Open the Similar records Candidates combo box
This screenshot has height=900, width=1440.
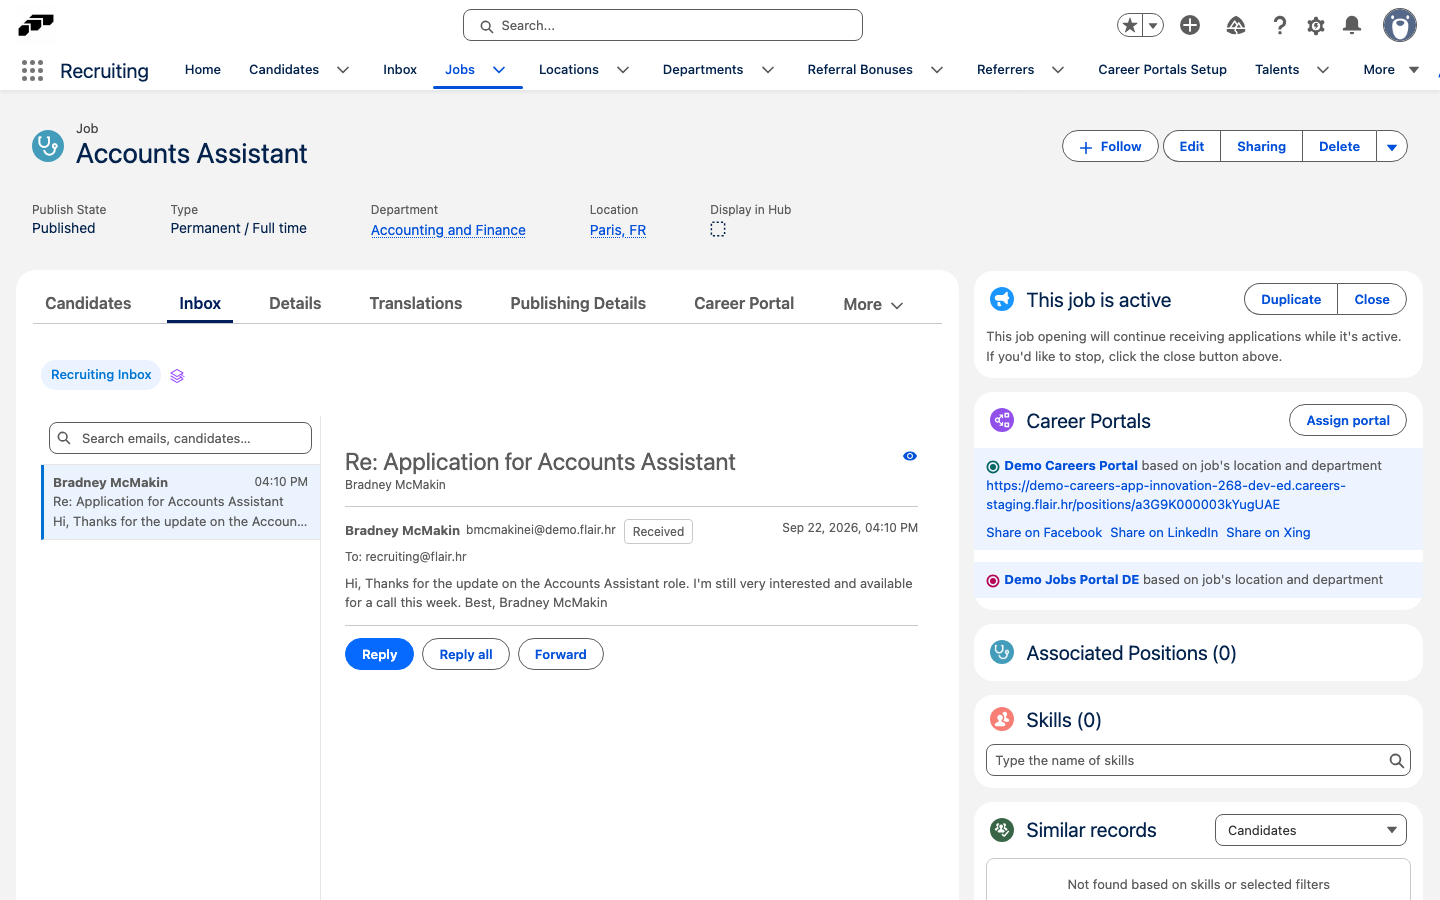[1310, 830]
